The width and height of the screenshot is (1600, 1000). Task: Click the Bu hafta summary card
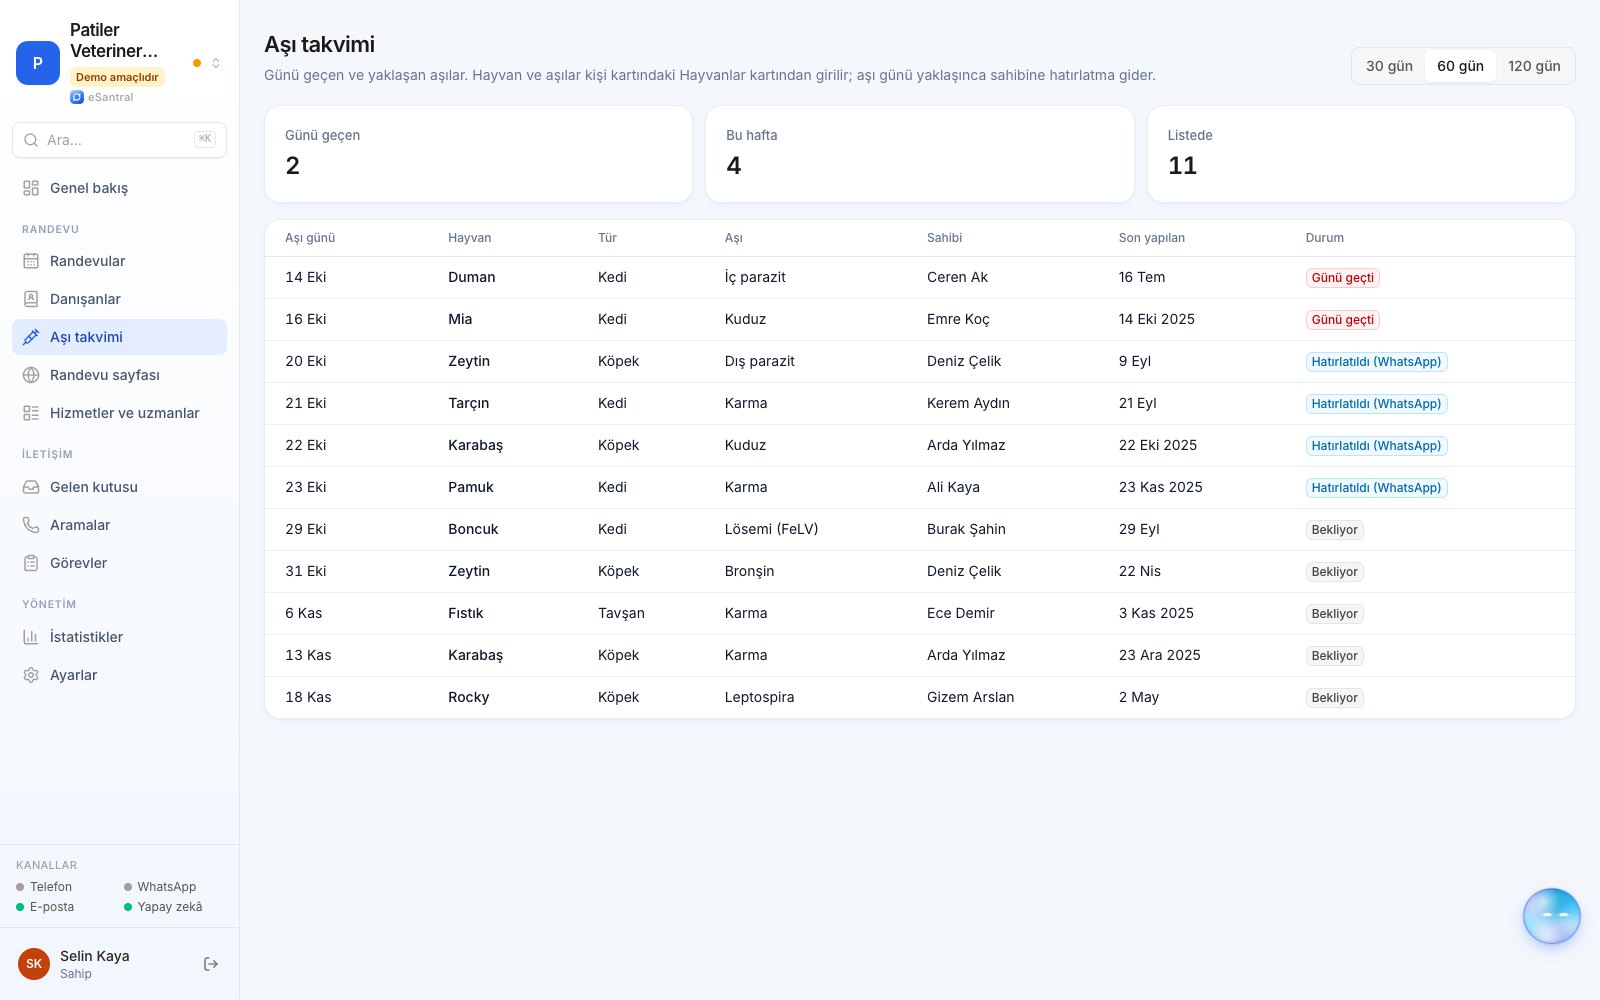pyautogui.click(x=920, y=154)
